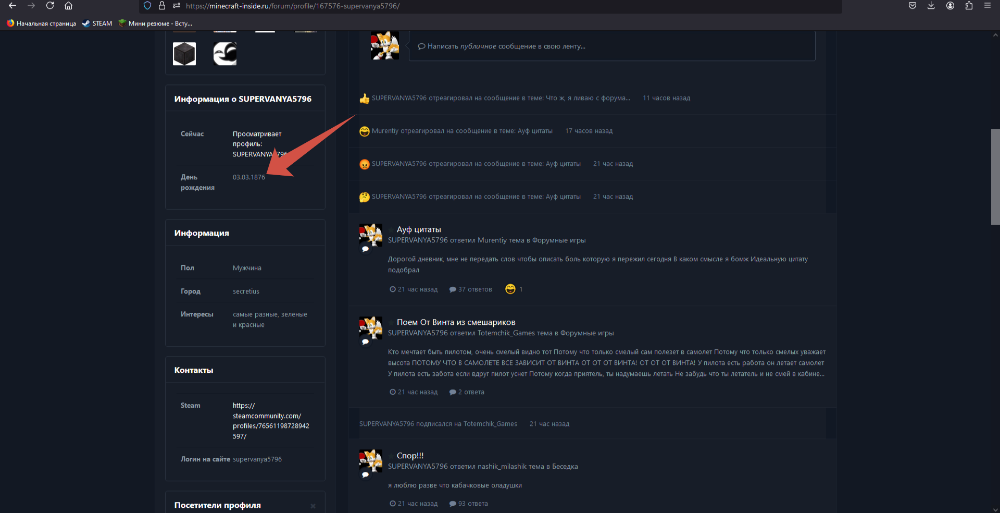Click the tracking protection shield icon
The image size is (1000, 513).
147,6
